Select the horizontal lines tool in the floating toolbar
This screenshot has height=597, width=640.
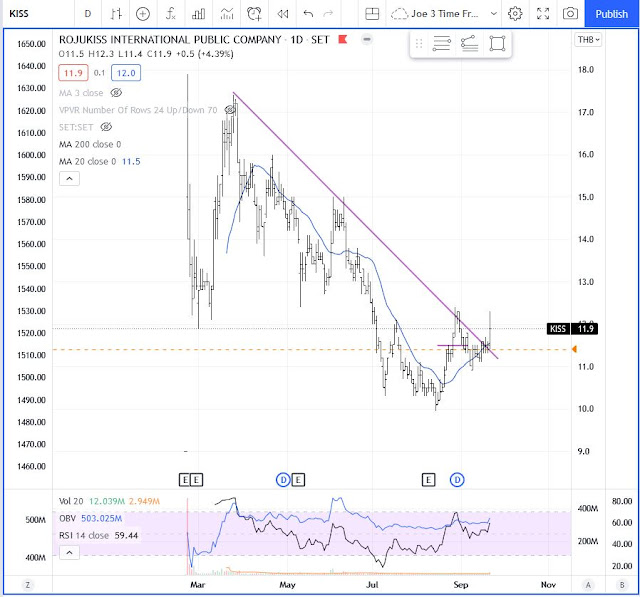coord(442,43)
